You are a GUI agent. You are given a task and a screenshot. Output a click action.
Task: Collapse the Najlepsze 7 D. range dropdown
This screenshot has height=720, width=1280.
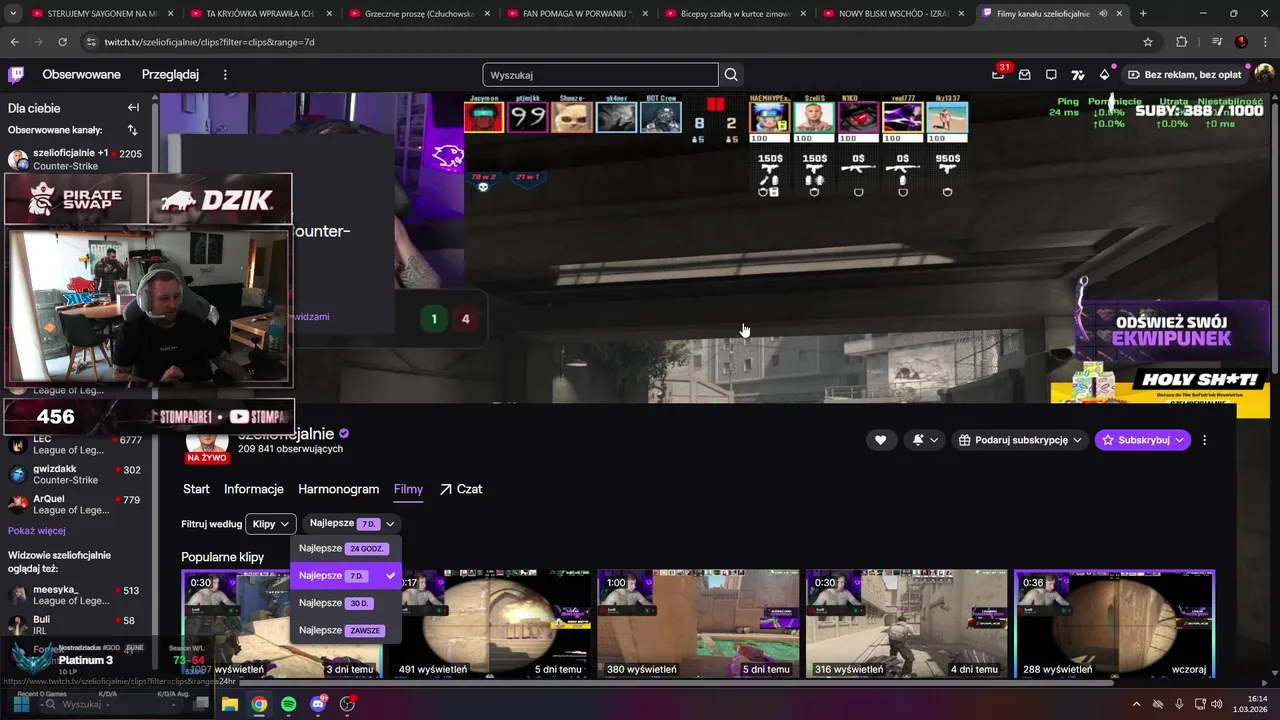pyautogui.click(x=352, y=524)
